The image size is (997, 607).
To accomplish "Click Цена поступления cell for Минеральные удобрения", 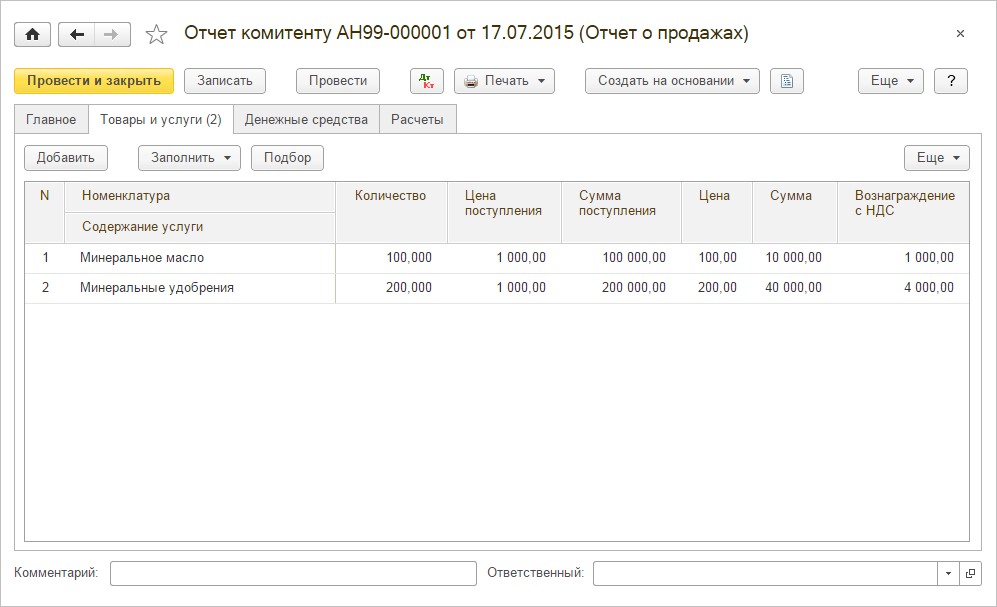I will [x=504, y=288].
